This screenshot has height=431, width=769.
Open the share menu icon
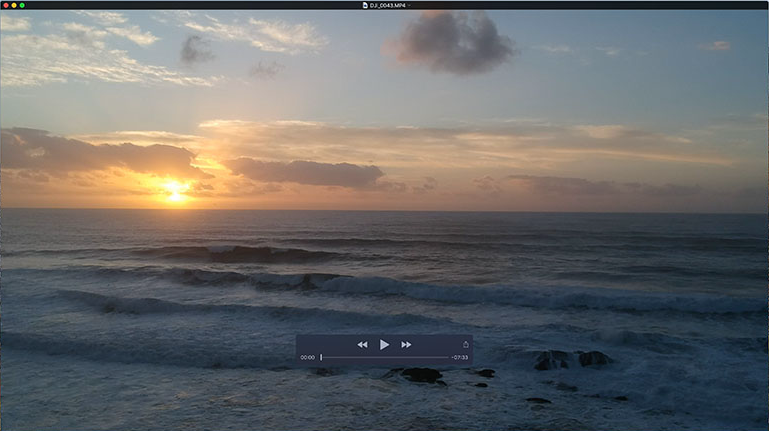click(465, 344)
